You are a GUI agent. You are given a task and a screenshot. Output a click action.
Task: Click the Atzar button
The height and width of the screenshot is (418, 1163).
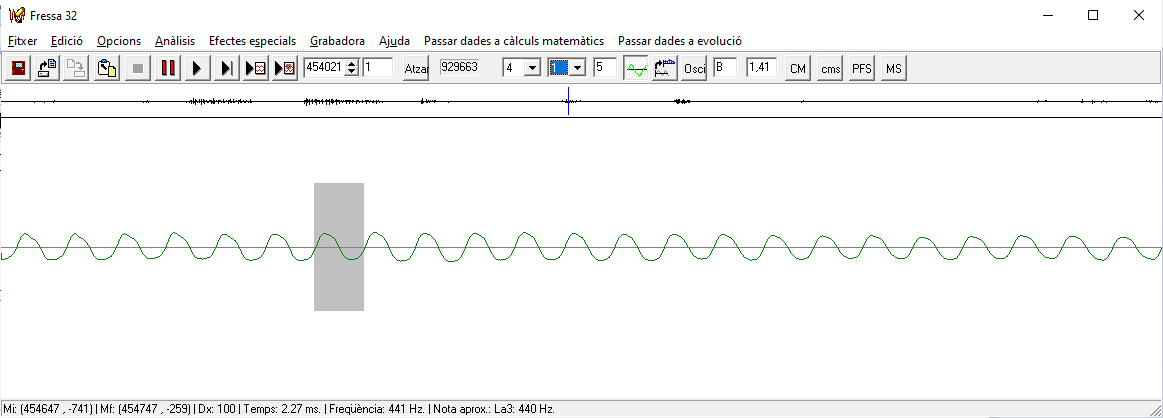click(416, 68)
